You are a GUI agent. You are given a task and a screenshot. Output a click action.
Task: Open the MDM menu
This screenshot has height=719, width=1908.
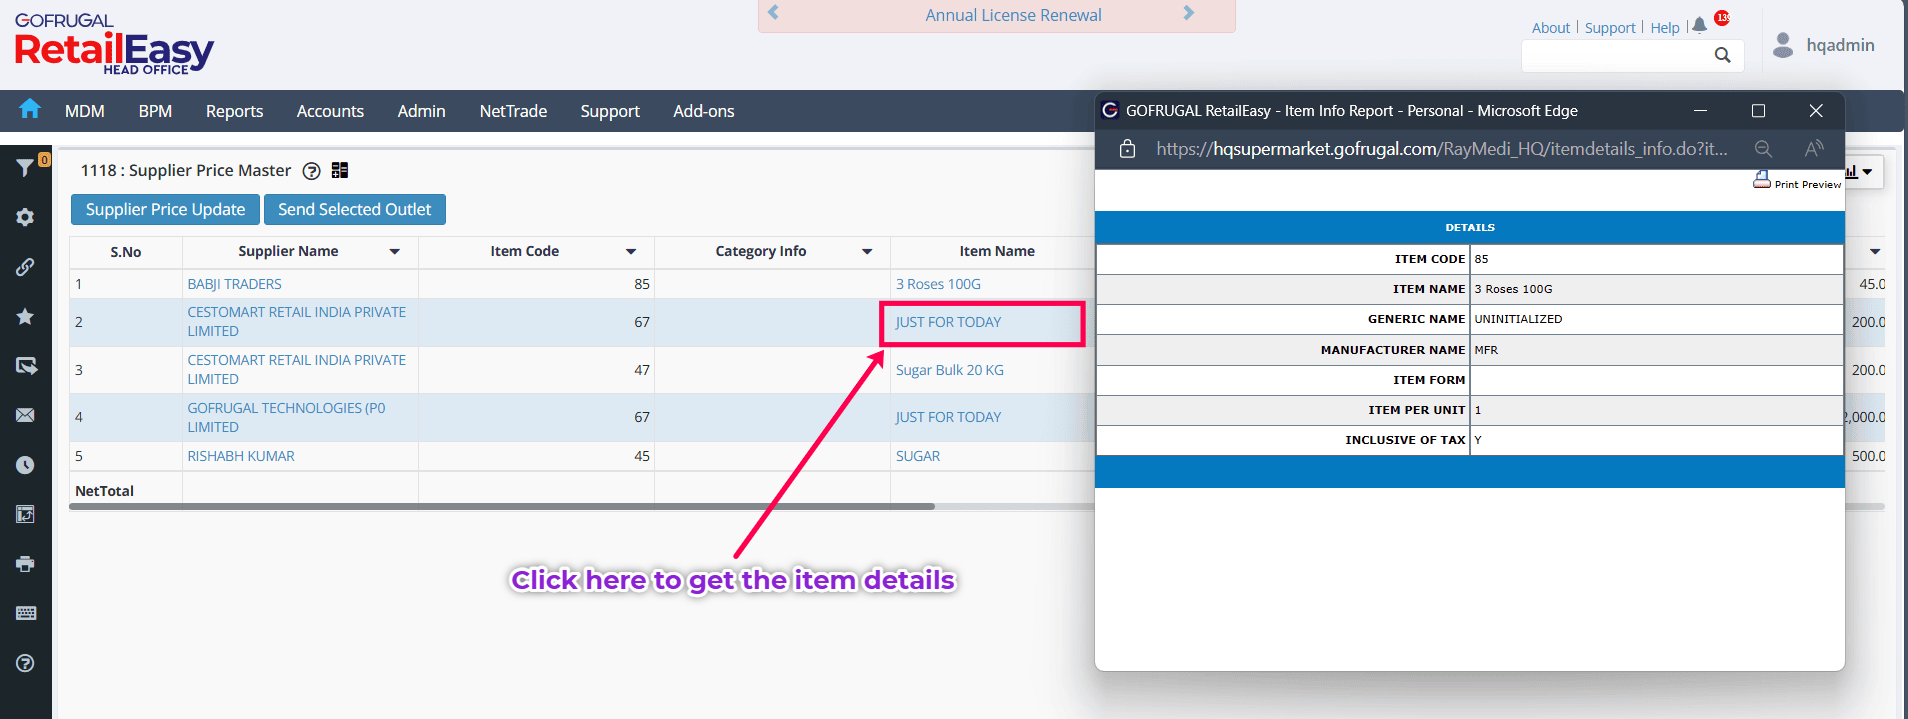(85, 111)
